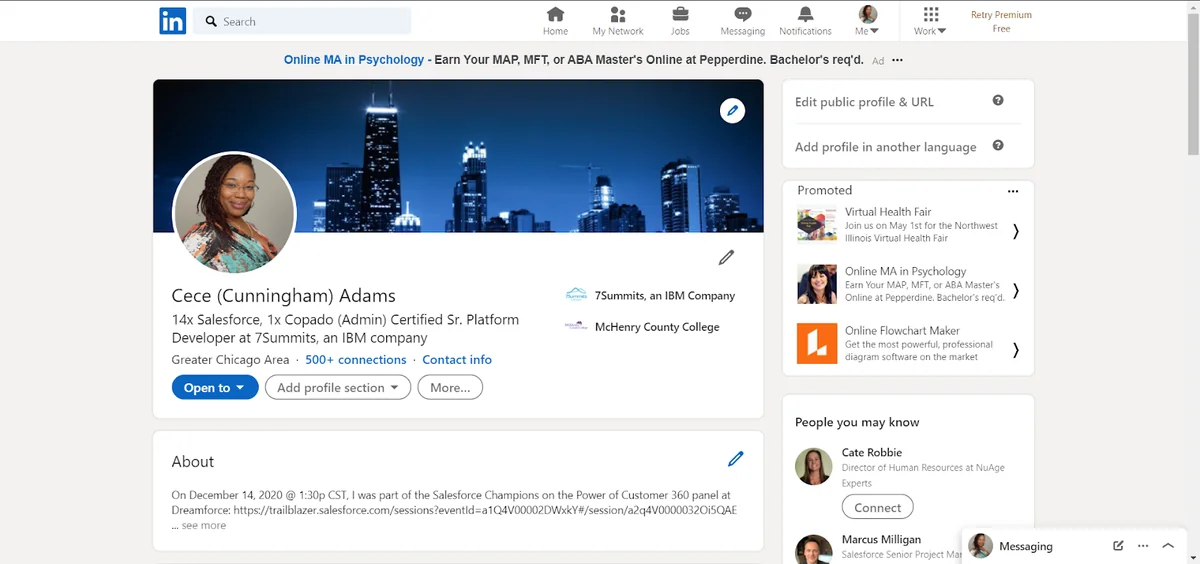1200x564 pixels.
Task: Select the Virtual Health Fair thumbnail
Action: pyautogui.click(x=816, y=225)
